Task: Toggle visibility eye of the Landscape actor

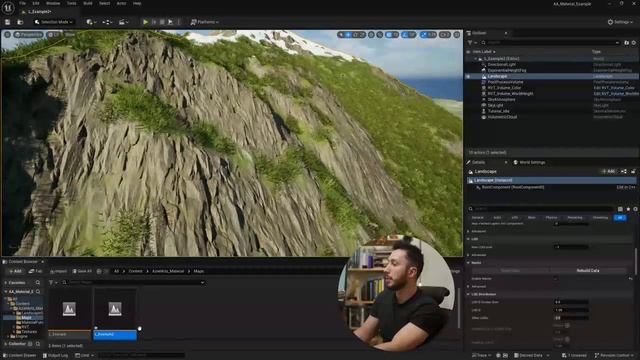Action: (x=468, y=76)
